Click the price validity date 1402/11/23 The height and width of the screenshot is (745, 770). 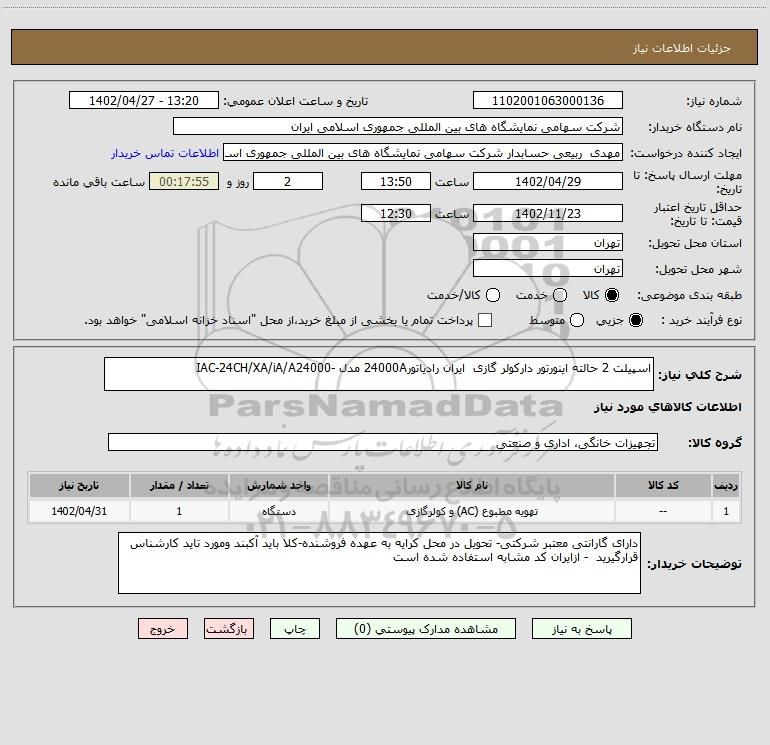pos(548,213)
